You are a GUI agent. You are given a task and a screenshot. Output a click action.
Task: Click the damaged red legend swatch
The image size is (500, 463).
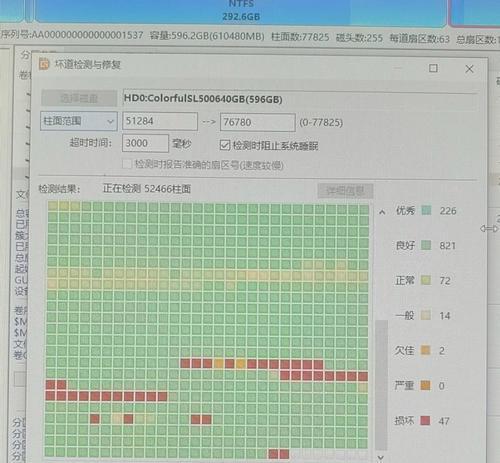(x=425, y=420)
